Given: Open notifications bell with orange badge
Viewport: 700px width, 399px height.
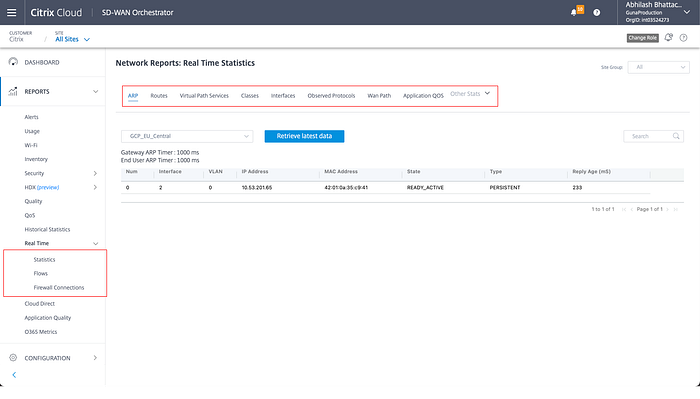Looking at the screenshot, I should tap(576, 11).
